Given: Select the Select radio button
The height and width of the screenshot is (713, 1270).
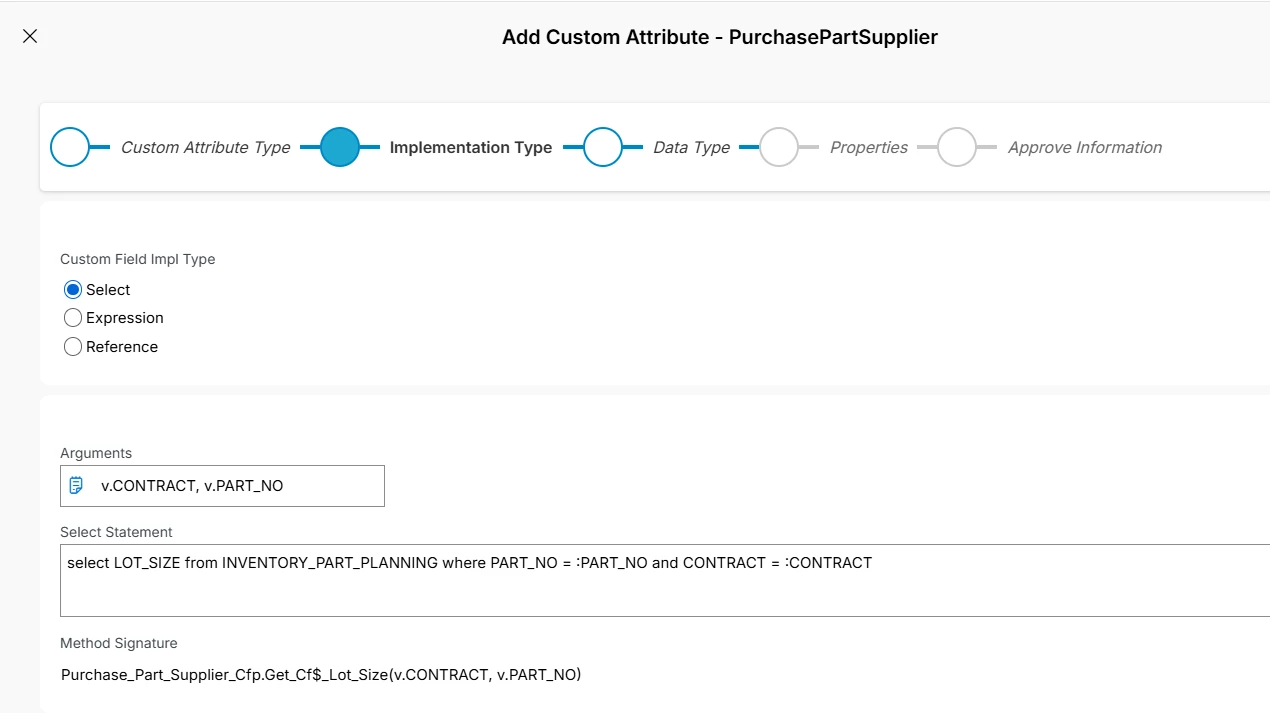Looking at the screenshot, I should [72, 290].
